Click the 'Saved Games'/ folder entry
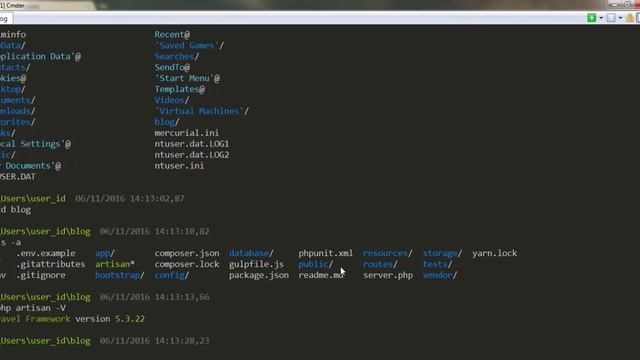The height and width of the screenshot is (360, 640). click(x=189, y=46)
